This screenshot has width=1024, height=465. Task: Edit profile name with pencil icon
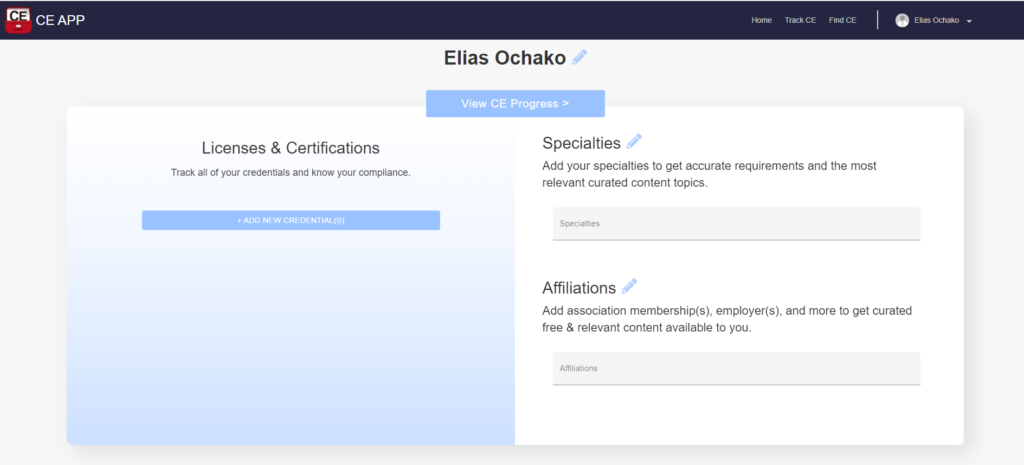(x=579, y=57)
